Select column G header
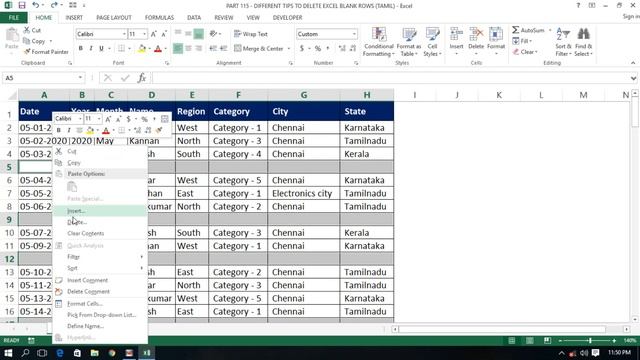Image resolution: width=640 pixels, height=360 pixels. coord(304,95)
